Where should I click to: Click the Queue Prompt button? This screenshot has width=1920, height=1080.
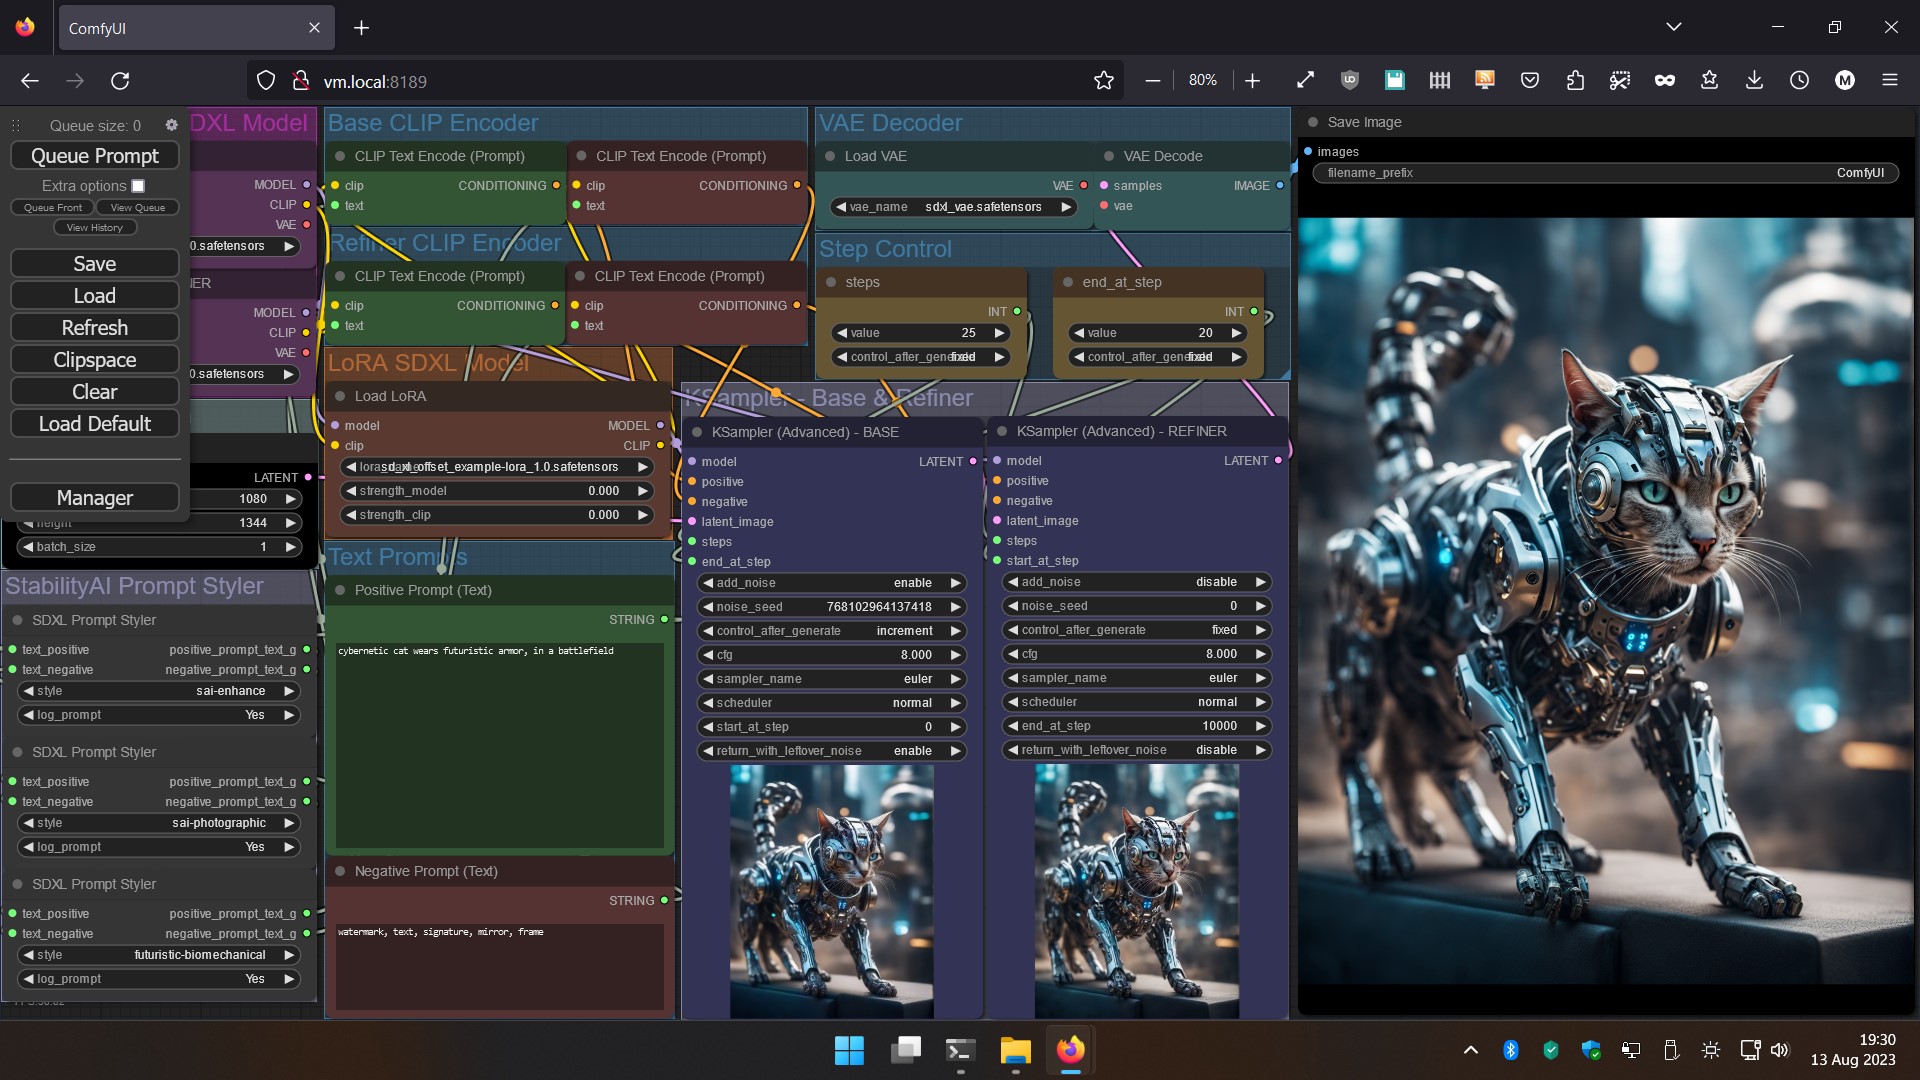[x=95, y=156]
